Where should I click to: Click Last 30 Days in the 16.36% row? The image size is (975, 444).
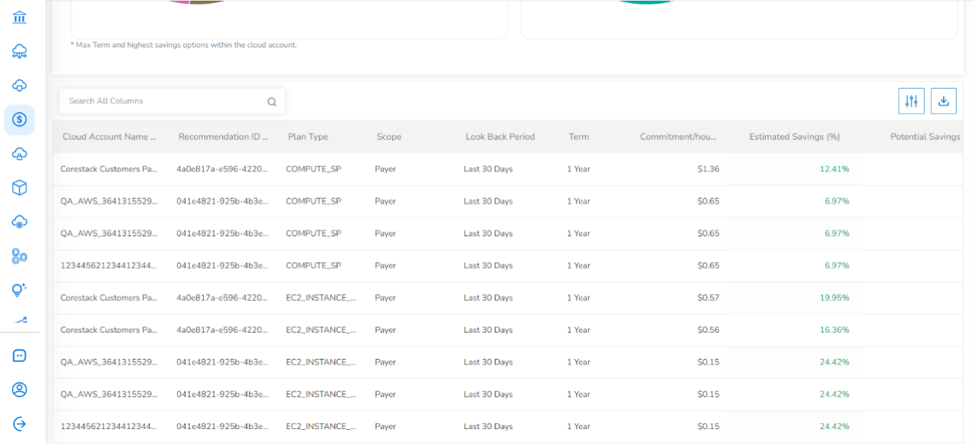click(488, 330)
